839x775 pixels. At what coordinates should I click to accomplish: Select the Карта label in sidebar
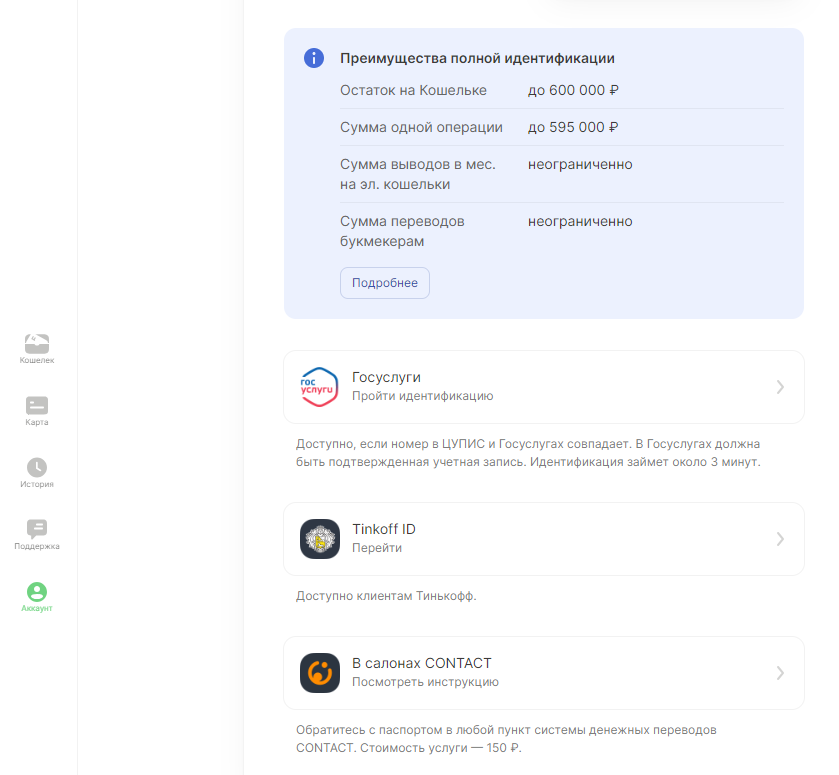(x=37, y=422)
